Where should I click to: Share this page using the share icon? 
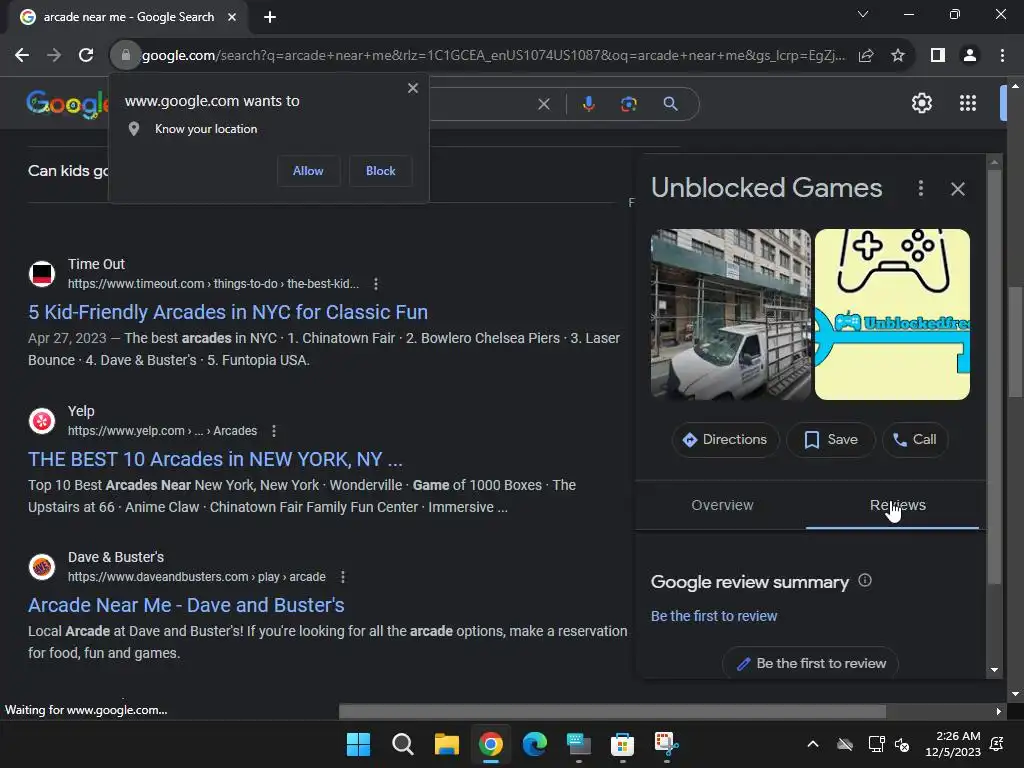pos(866,56)
